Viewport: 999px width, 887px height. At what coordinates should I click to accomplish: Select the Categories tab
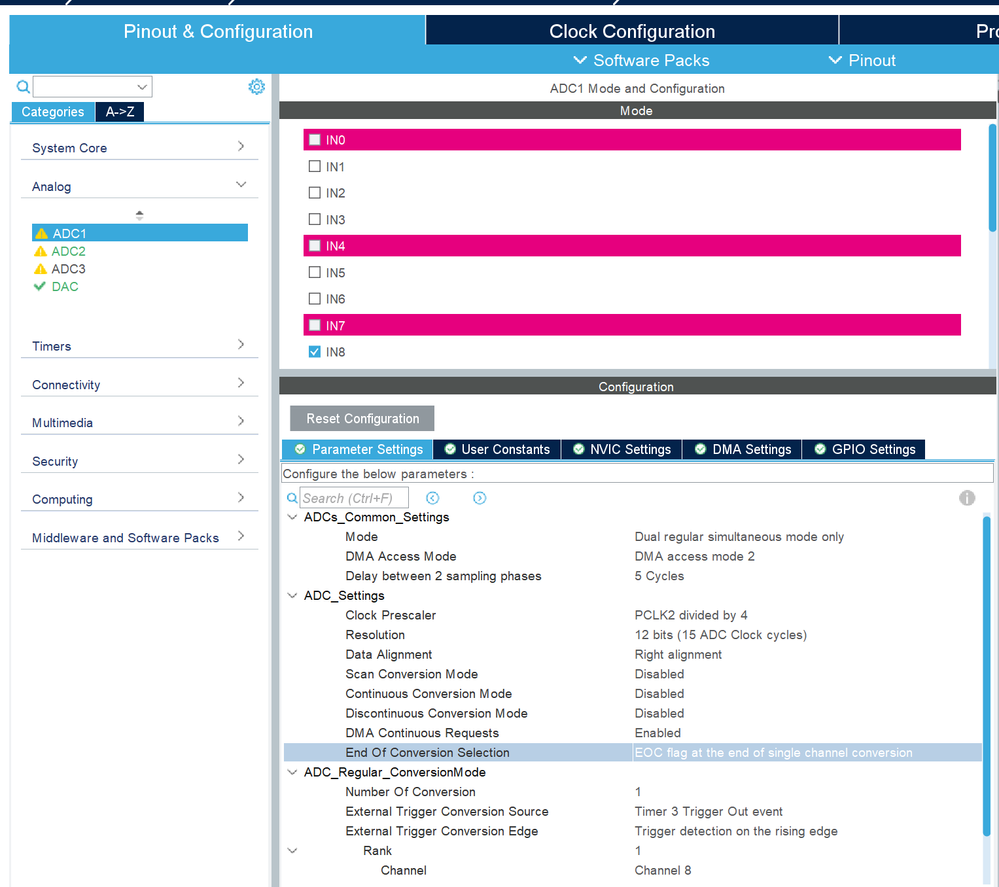click(53, 112)
